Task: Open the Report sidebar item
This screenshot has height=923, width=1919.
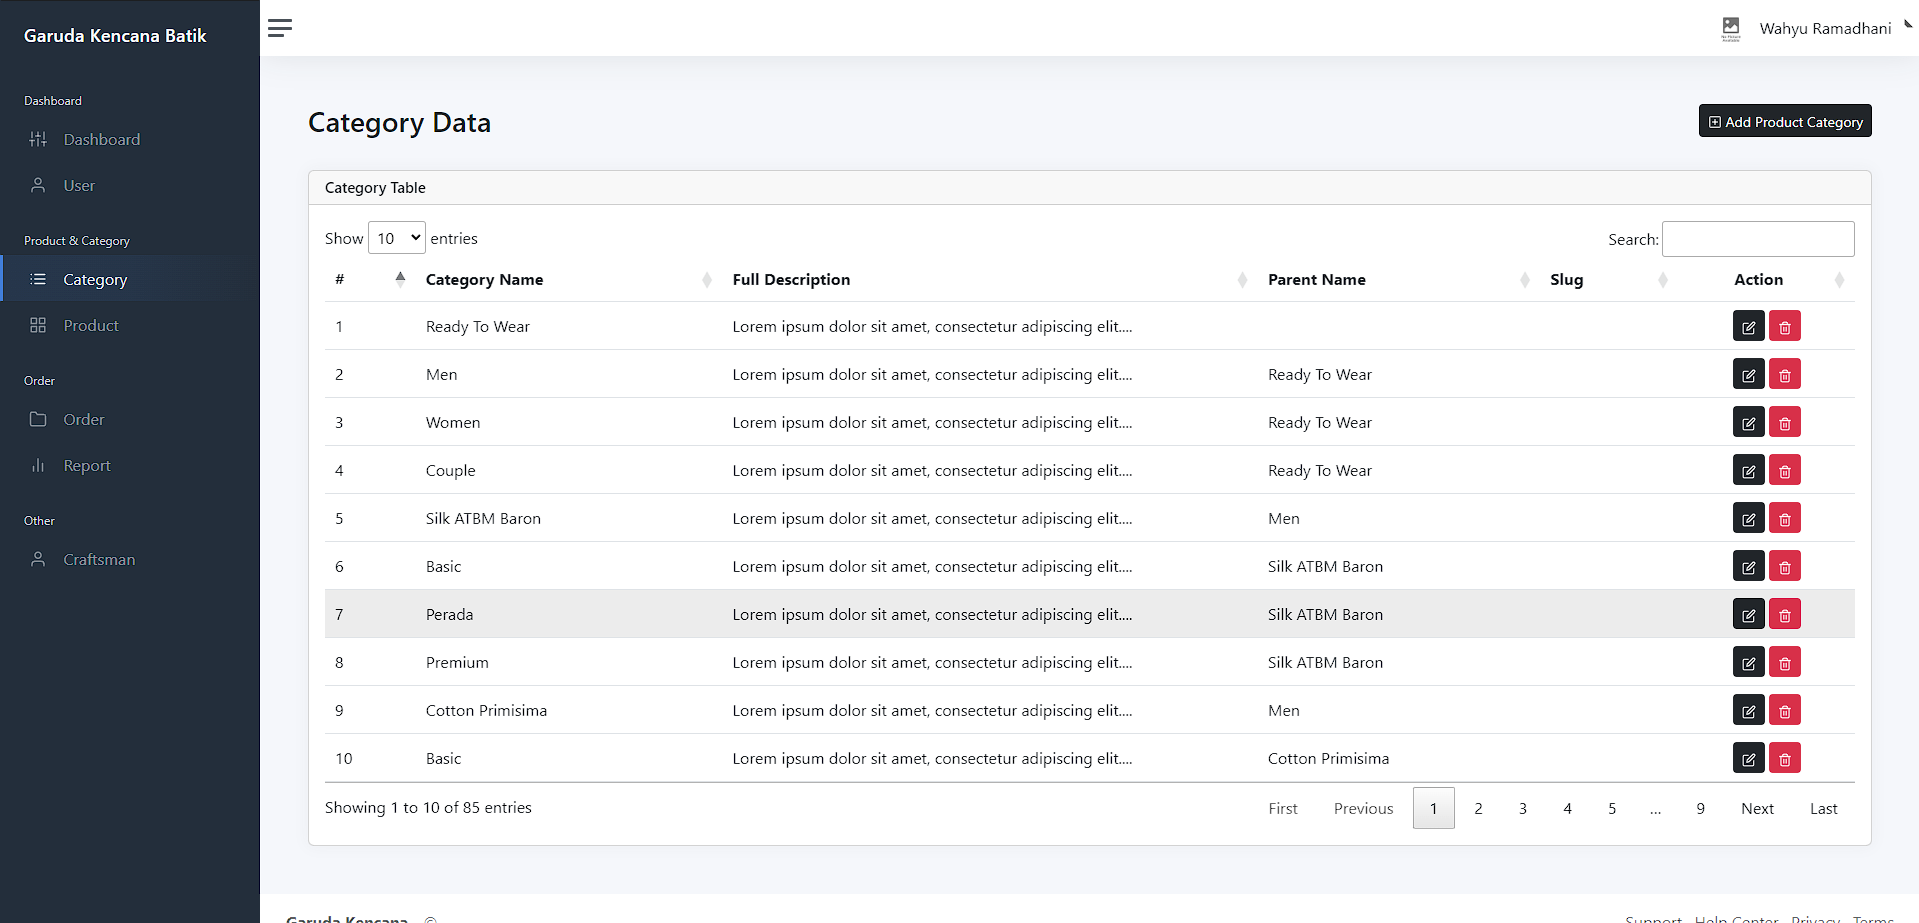Action: click(87, 466)
